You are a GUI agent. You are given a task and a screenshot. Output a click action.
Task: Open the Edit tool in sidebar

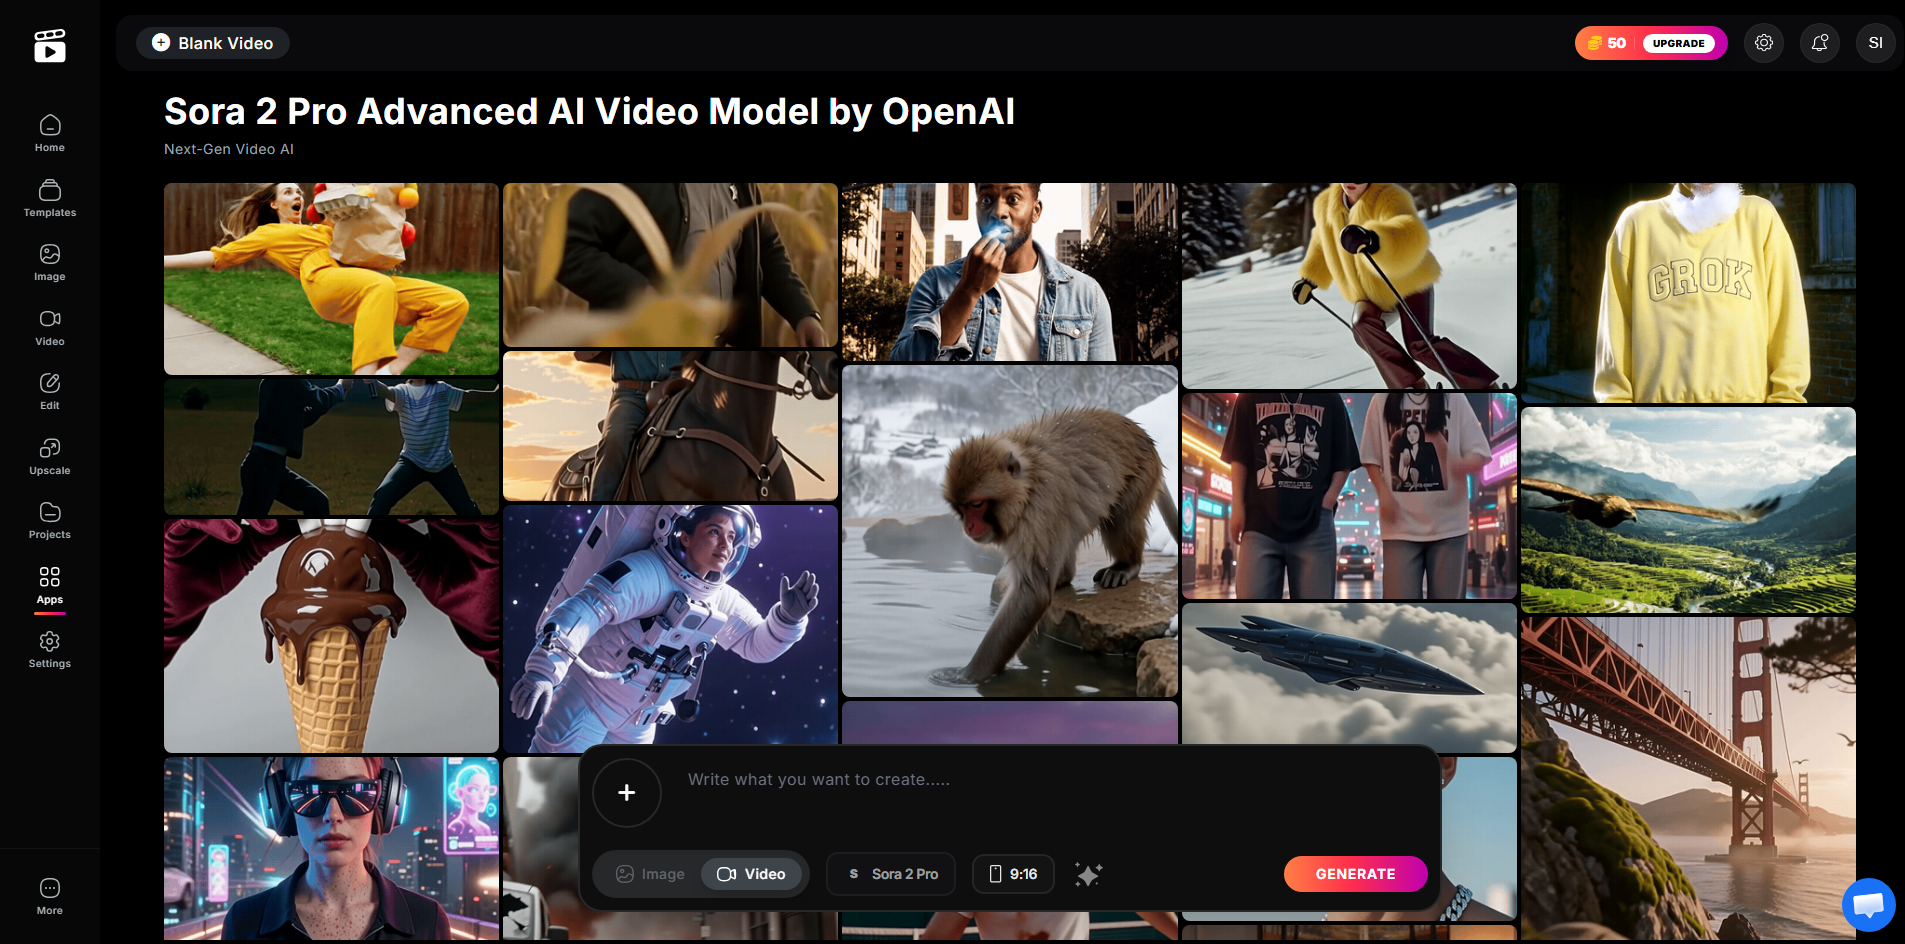(50, 391)
